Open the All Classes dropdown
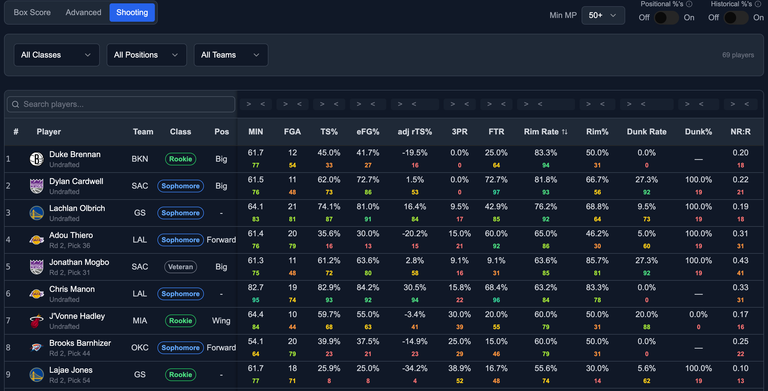This screenshot has height=391, width=768. (56, 55)
